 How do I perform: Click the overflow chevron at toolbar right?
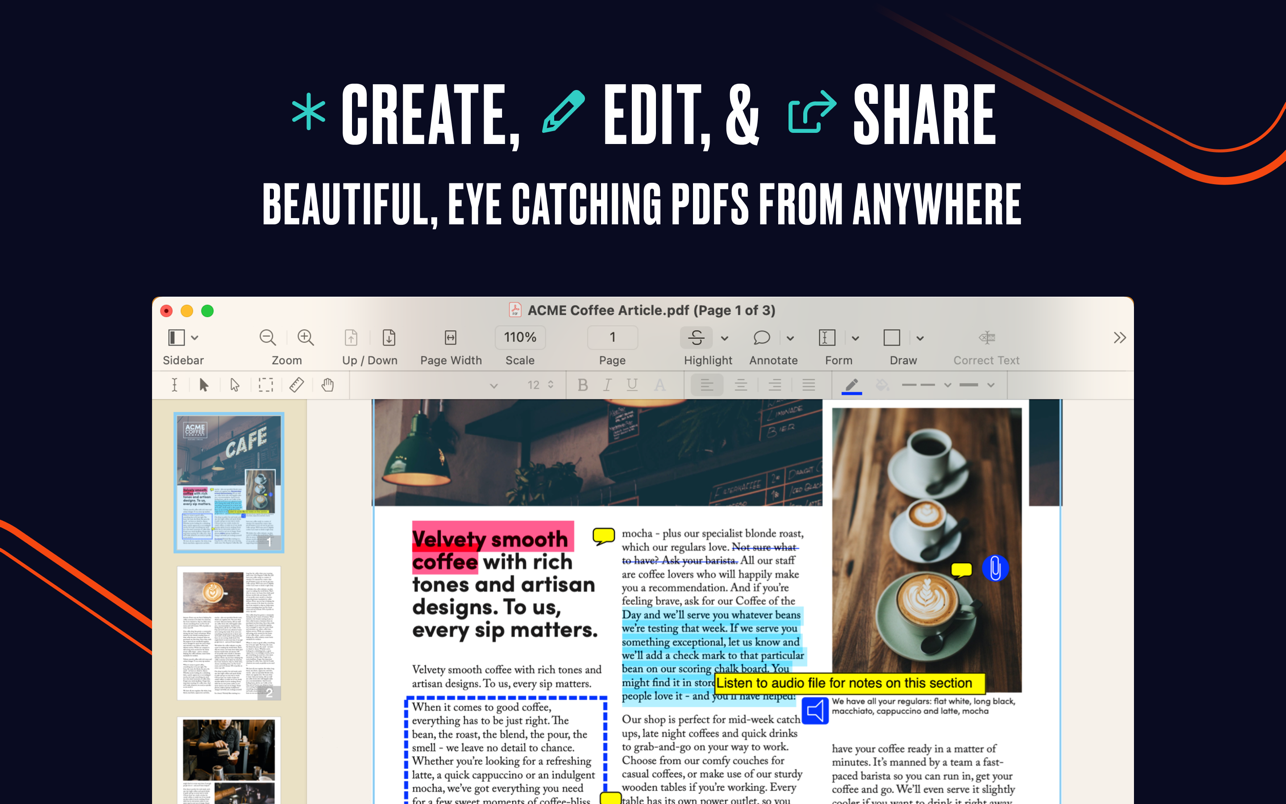(x=1120, y=337)
